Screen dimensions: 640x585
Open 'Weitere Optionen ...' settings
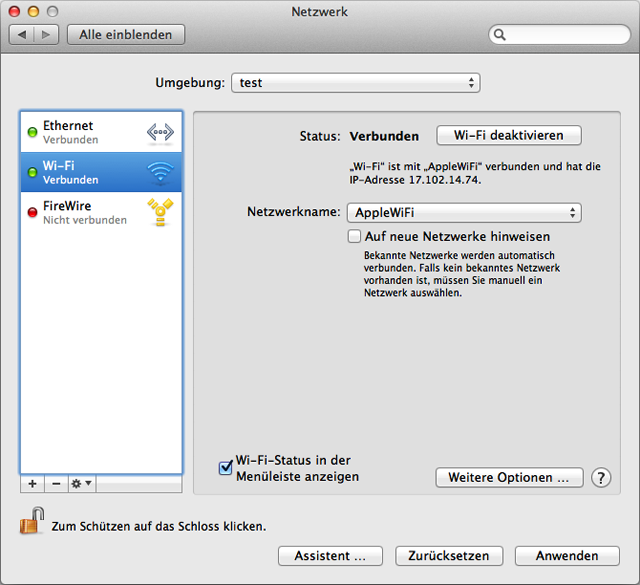(x=509, y=478)
